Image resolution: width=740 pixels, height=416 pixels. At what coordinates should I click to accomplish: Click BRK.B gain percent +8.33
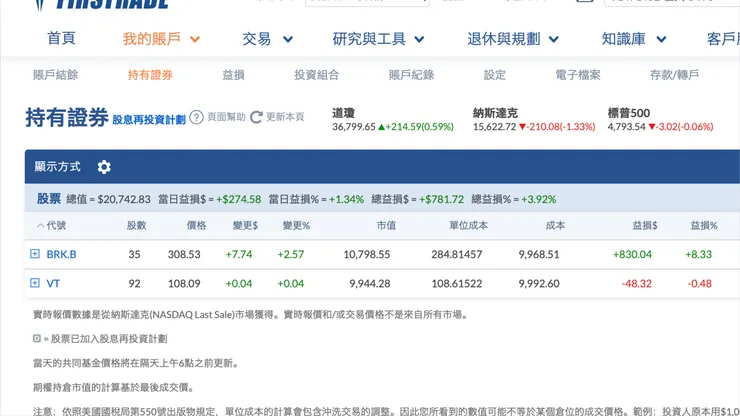click(698, 254)
